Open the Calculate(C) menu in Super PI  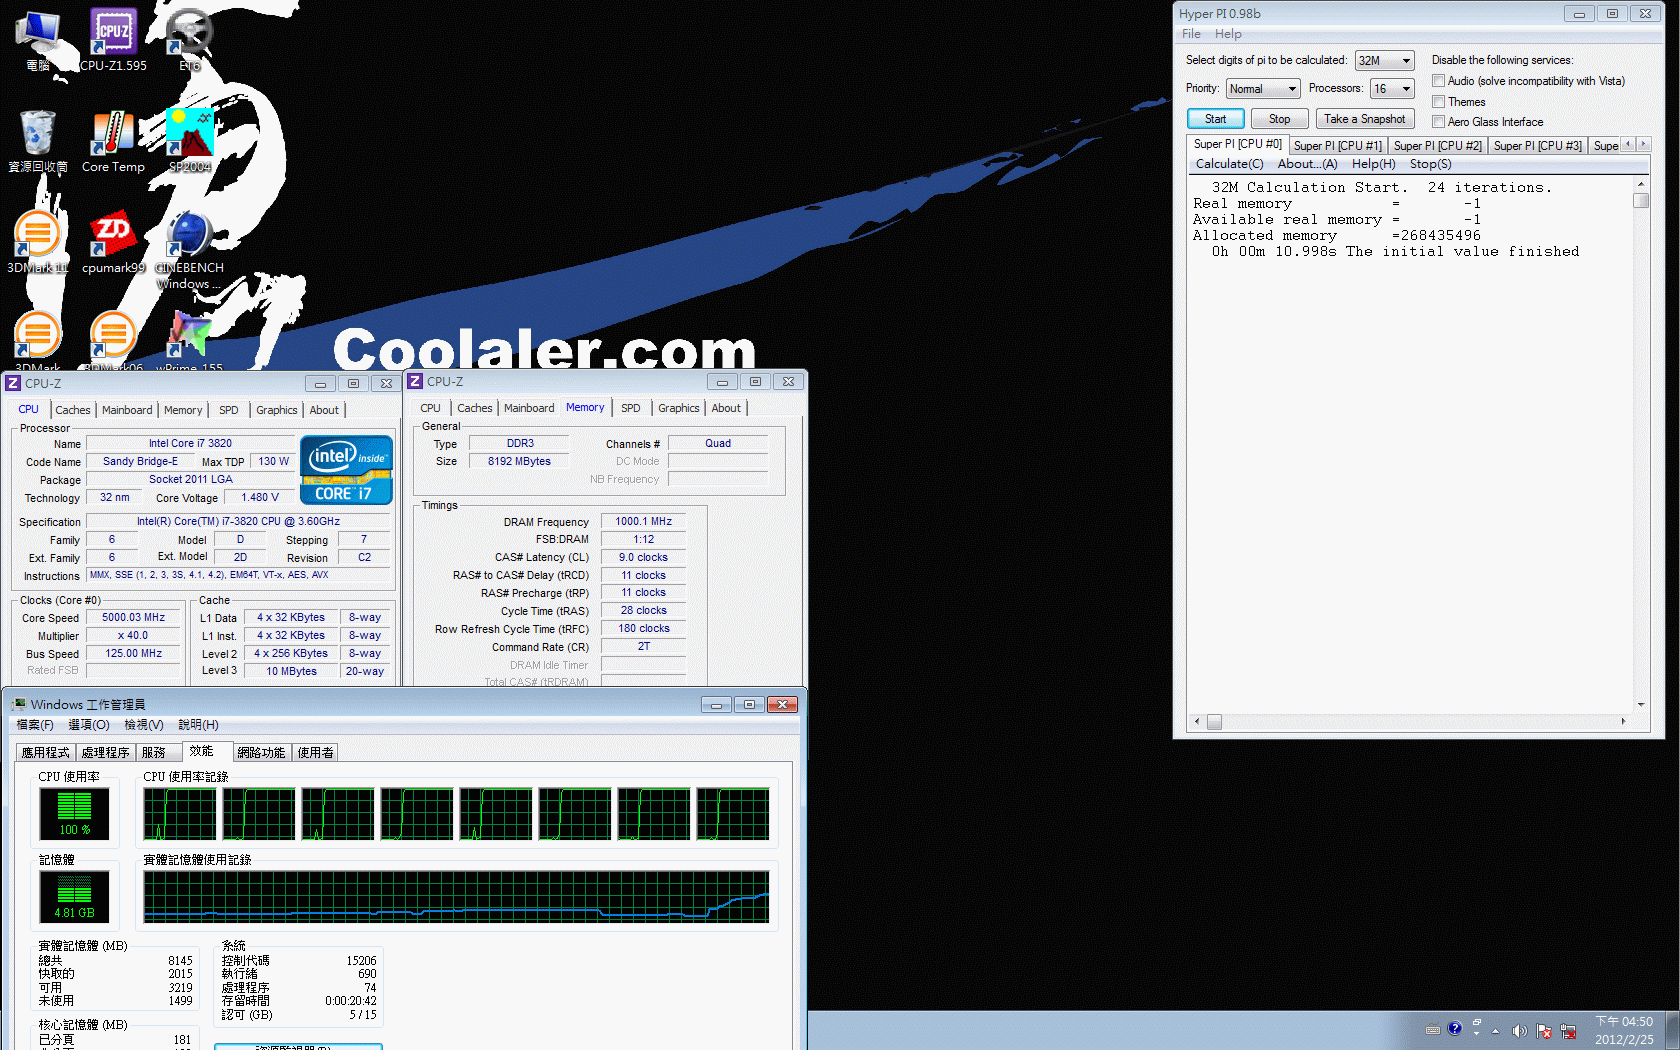pos(1230,164)
